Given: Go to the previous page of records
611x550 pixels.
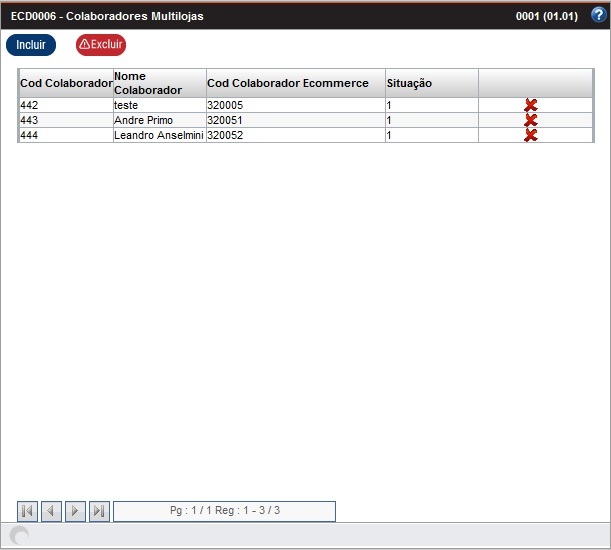Looking at the screenshot, I should [x=51, y=511].
